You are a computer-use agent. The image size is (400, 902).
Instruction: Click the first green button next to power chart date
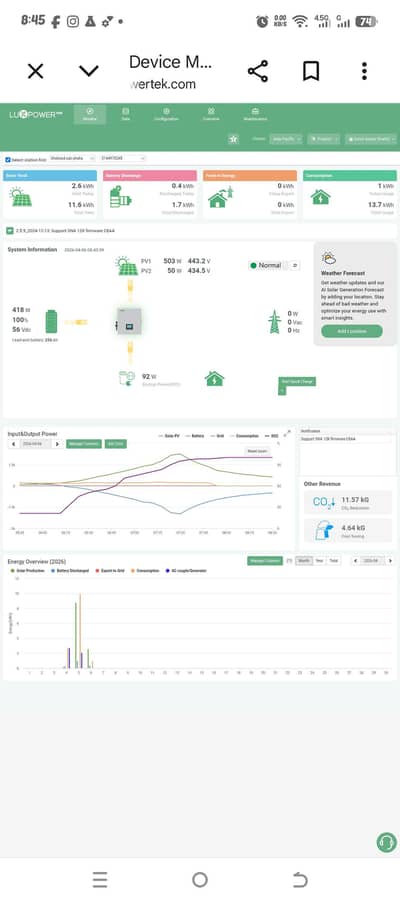tap(84, 444)
